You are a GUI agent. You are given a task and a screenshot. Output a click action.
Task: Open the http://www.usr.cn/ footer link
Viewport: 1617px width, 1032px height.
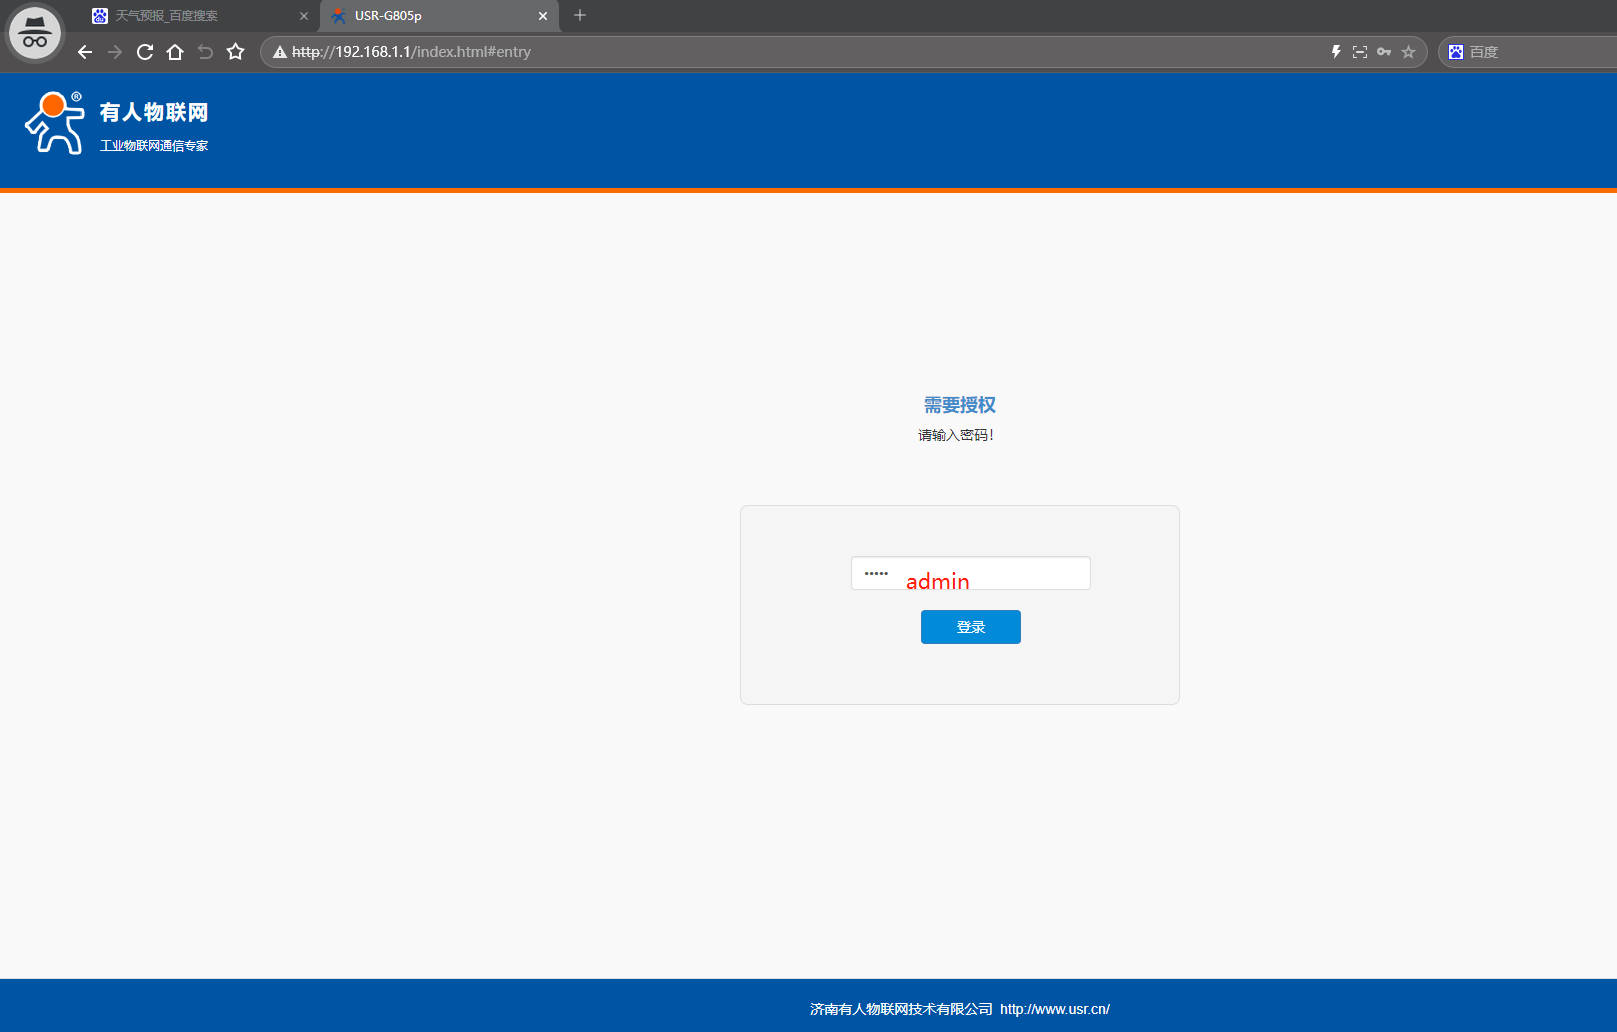coord(1055,1009)
